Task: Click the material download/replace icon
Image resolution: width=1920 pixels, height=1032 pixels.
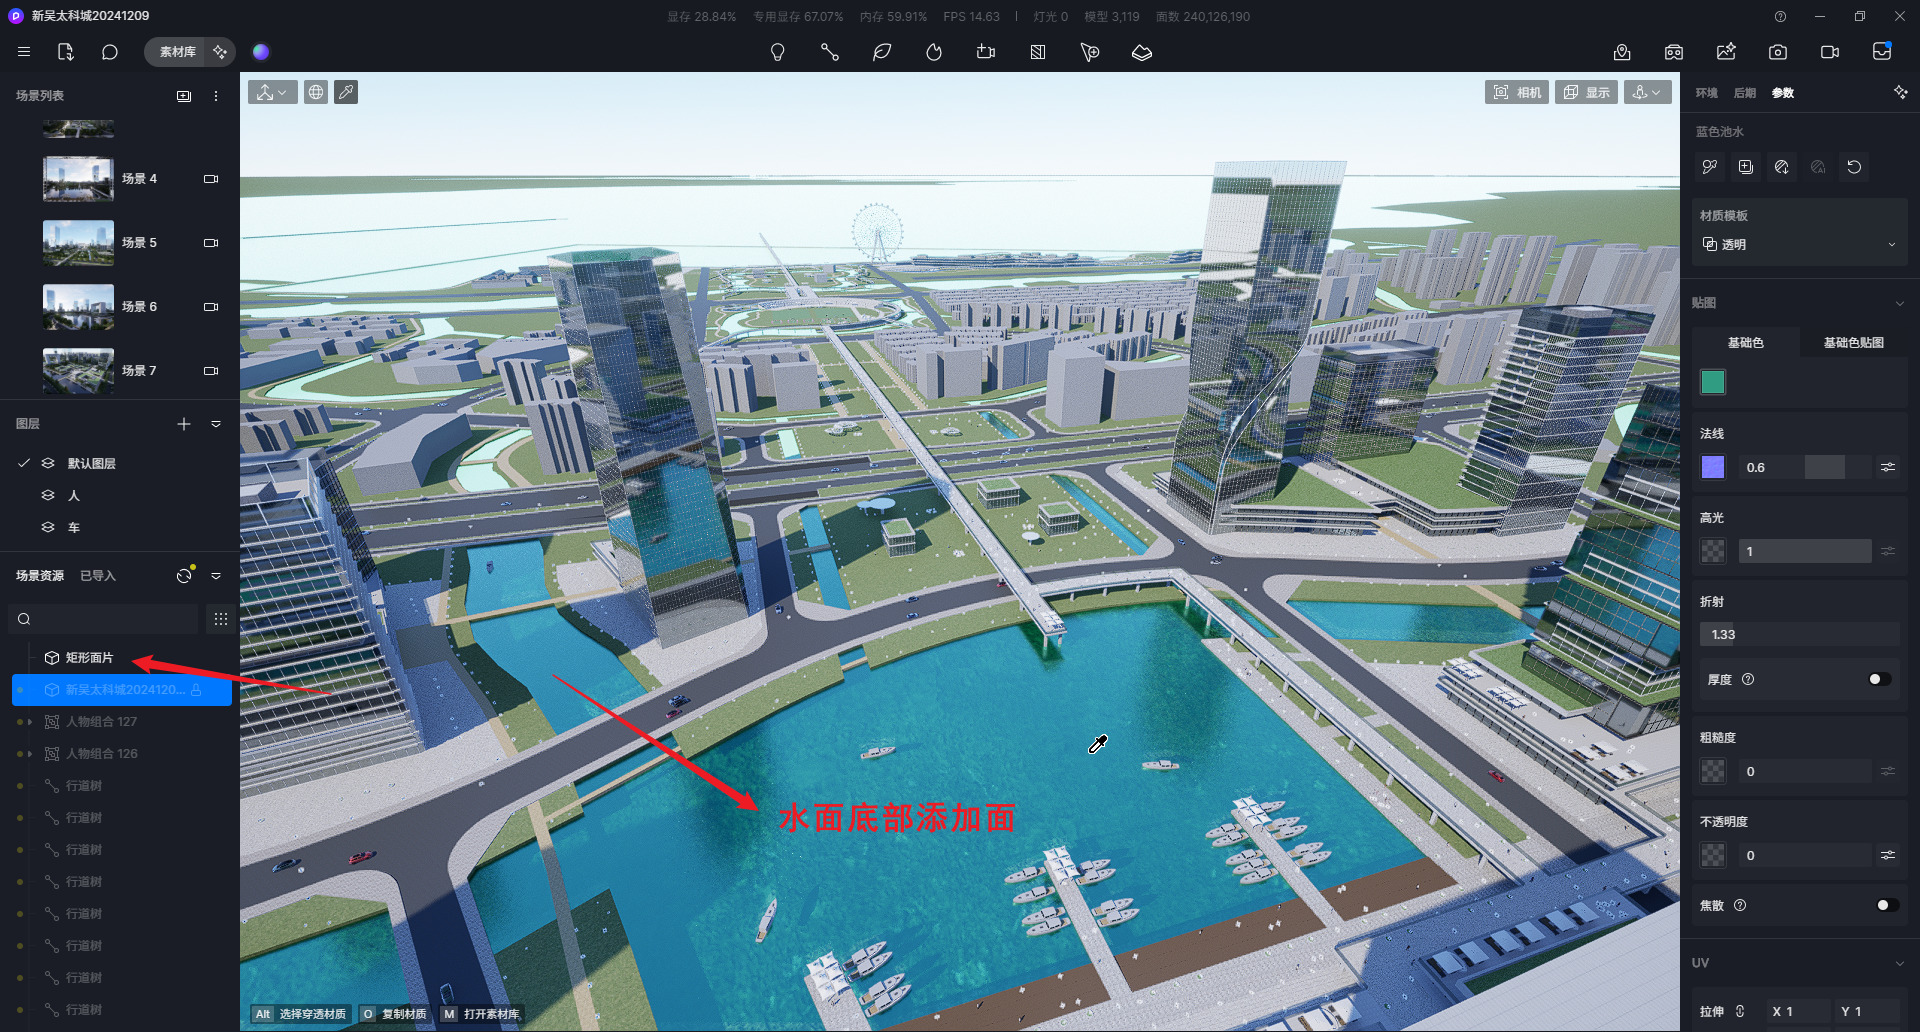Action: coord(1782,167)
